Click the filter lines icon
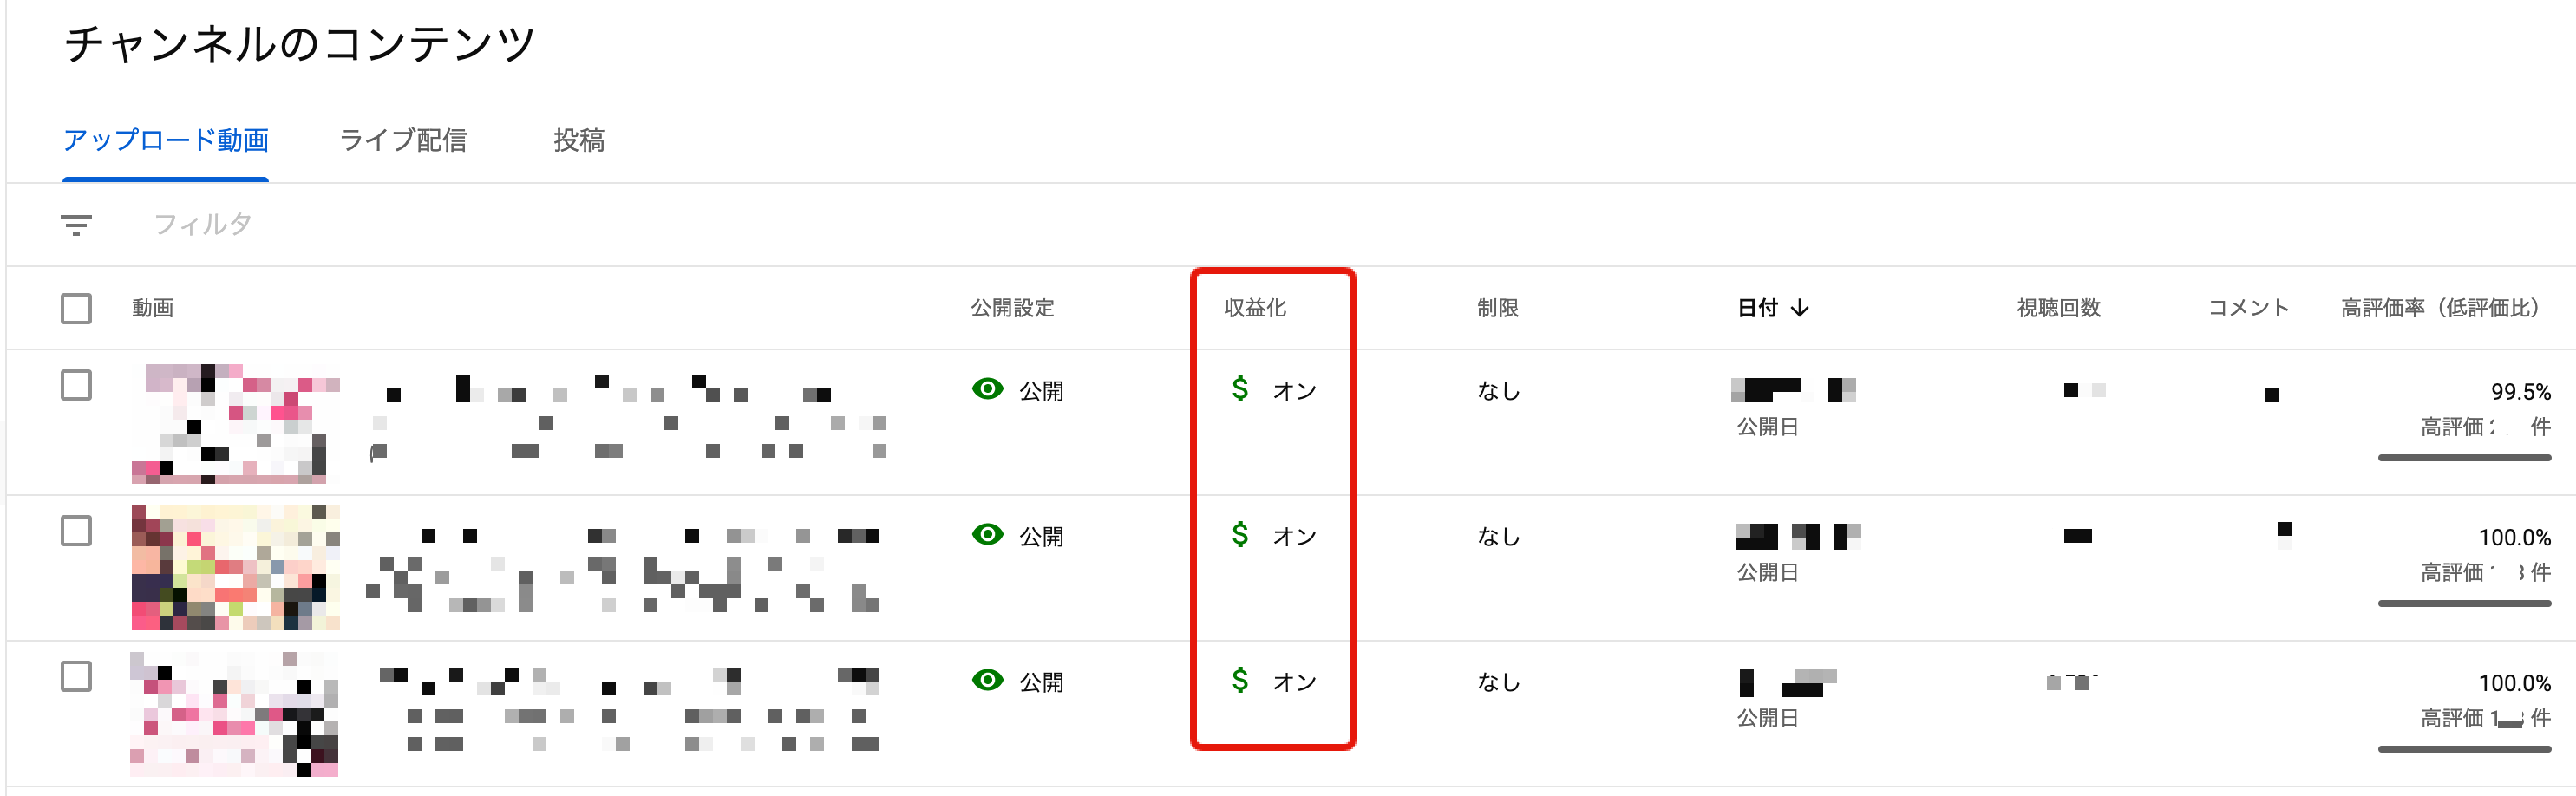2576x796 pixels. pos(76,225)
